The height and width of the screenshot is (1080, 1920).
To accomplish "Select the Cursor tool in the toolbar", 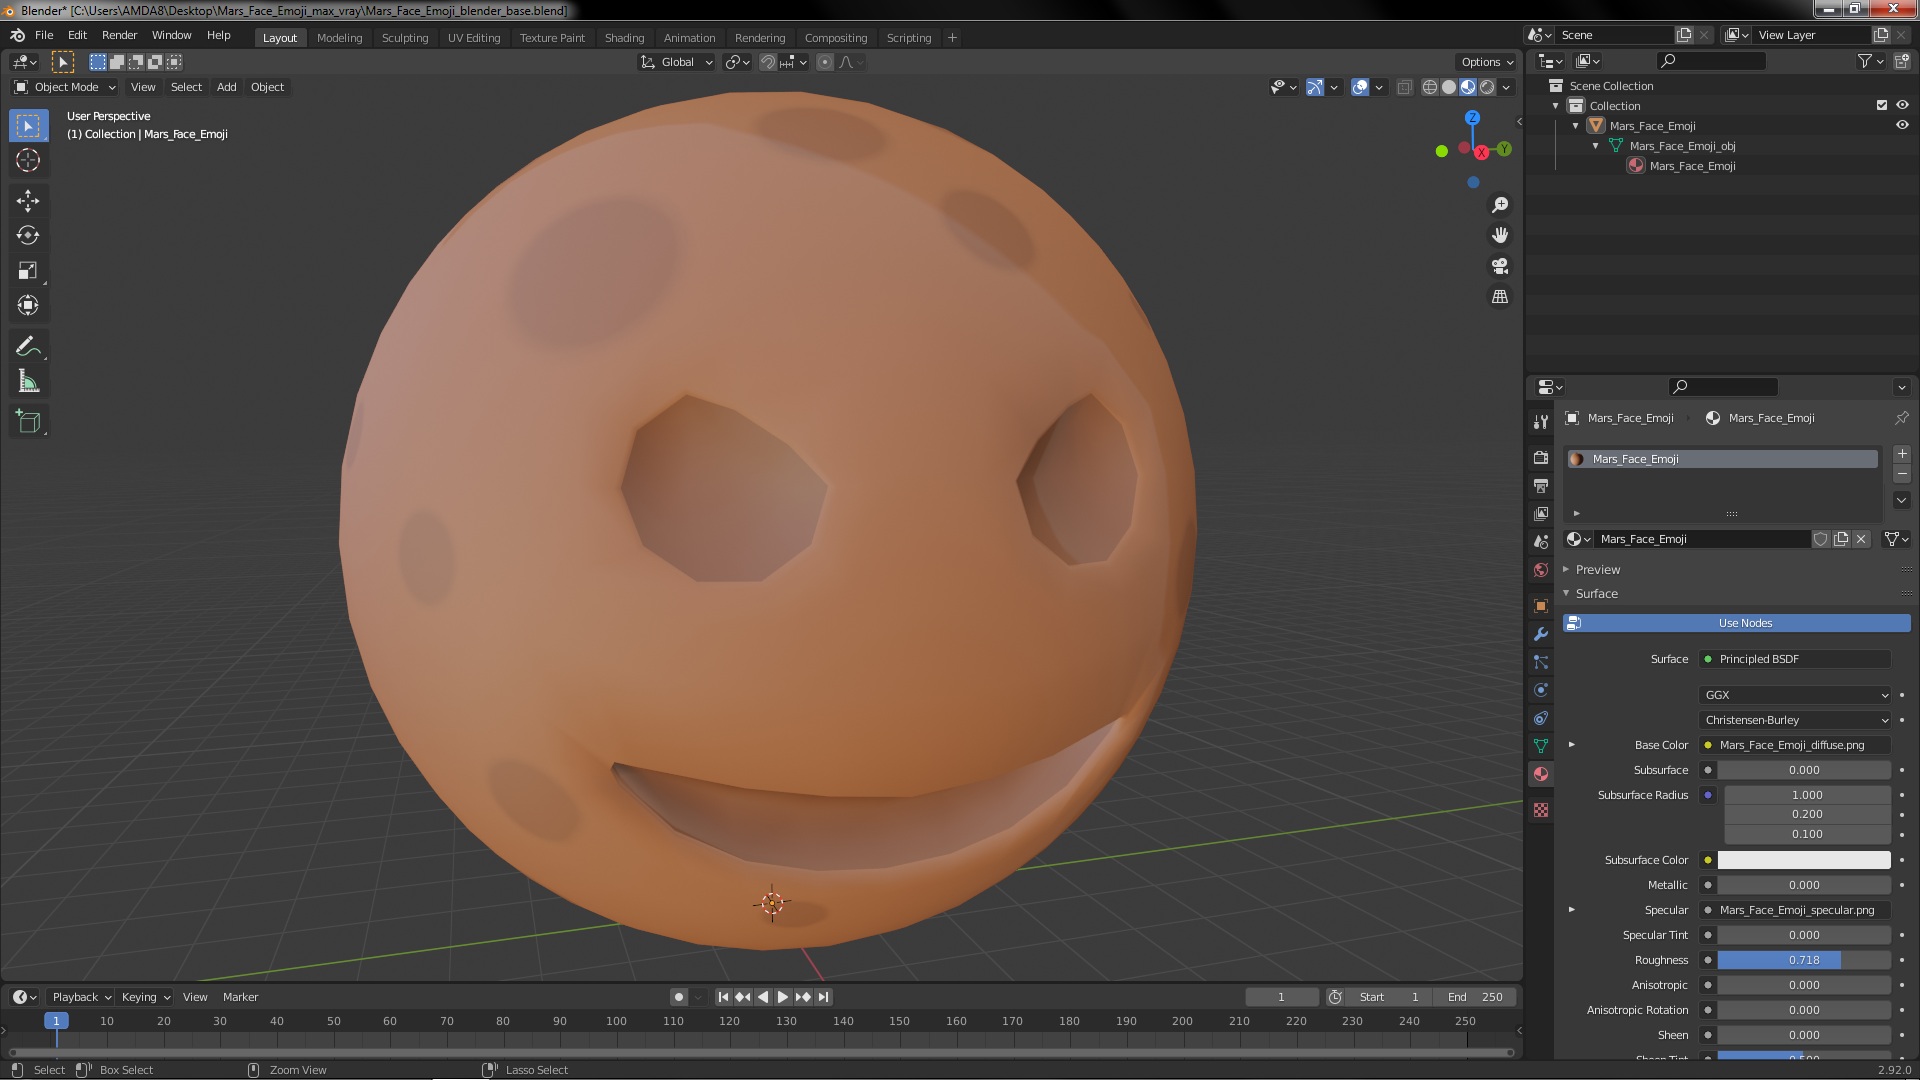I will coord(28,160).
